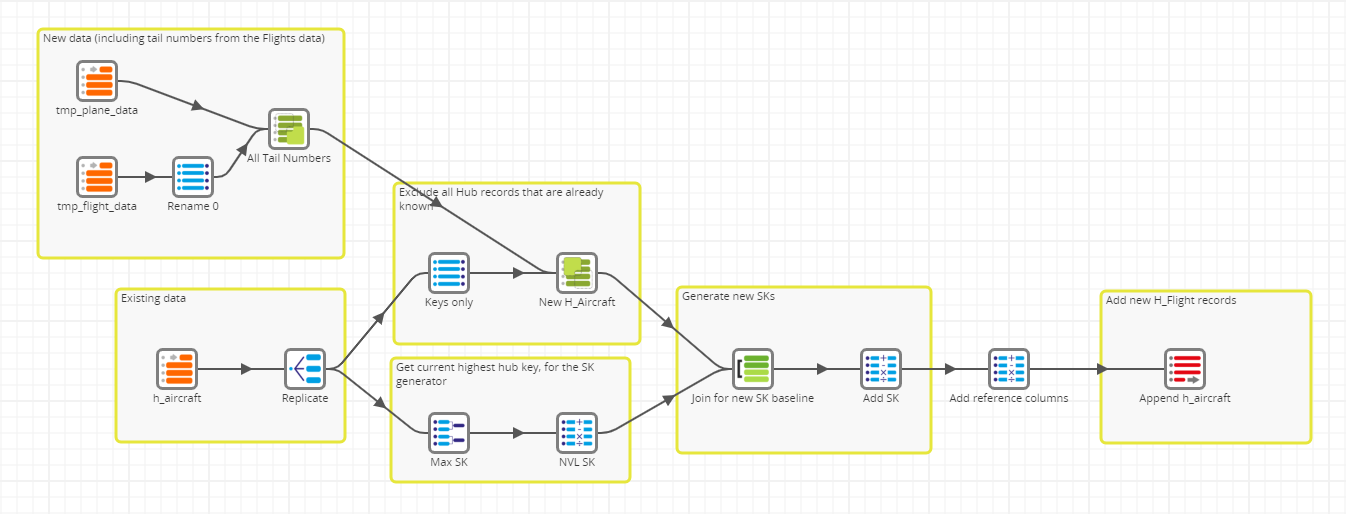Click the 'Join for new SK baseline' label
Image resolution: width=1346 pixels, height=514 pixels.
tap(753, 398)
